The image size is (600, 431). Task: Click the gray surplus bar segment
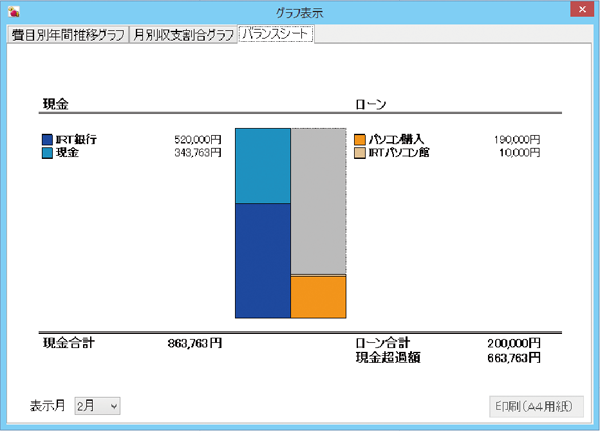pos(318,200)
